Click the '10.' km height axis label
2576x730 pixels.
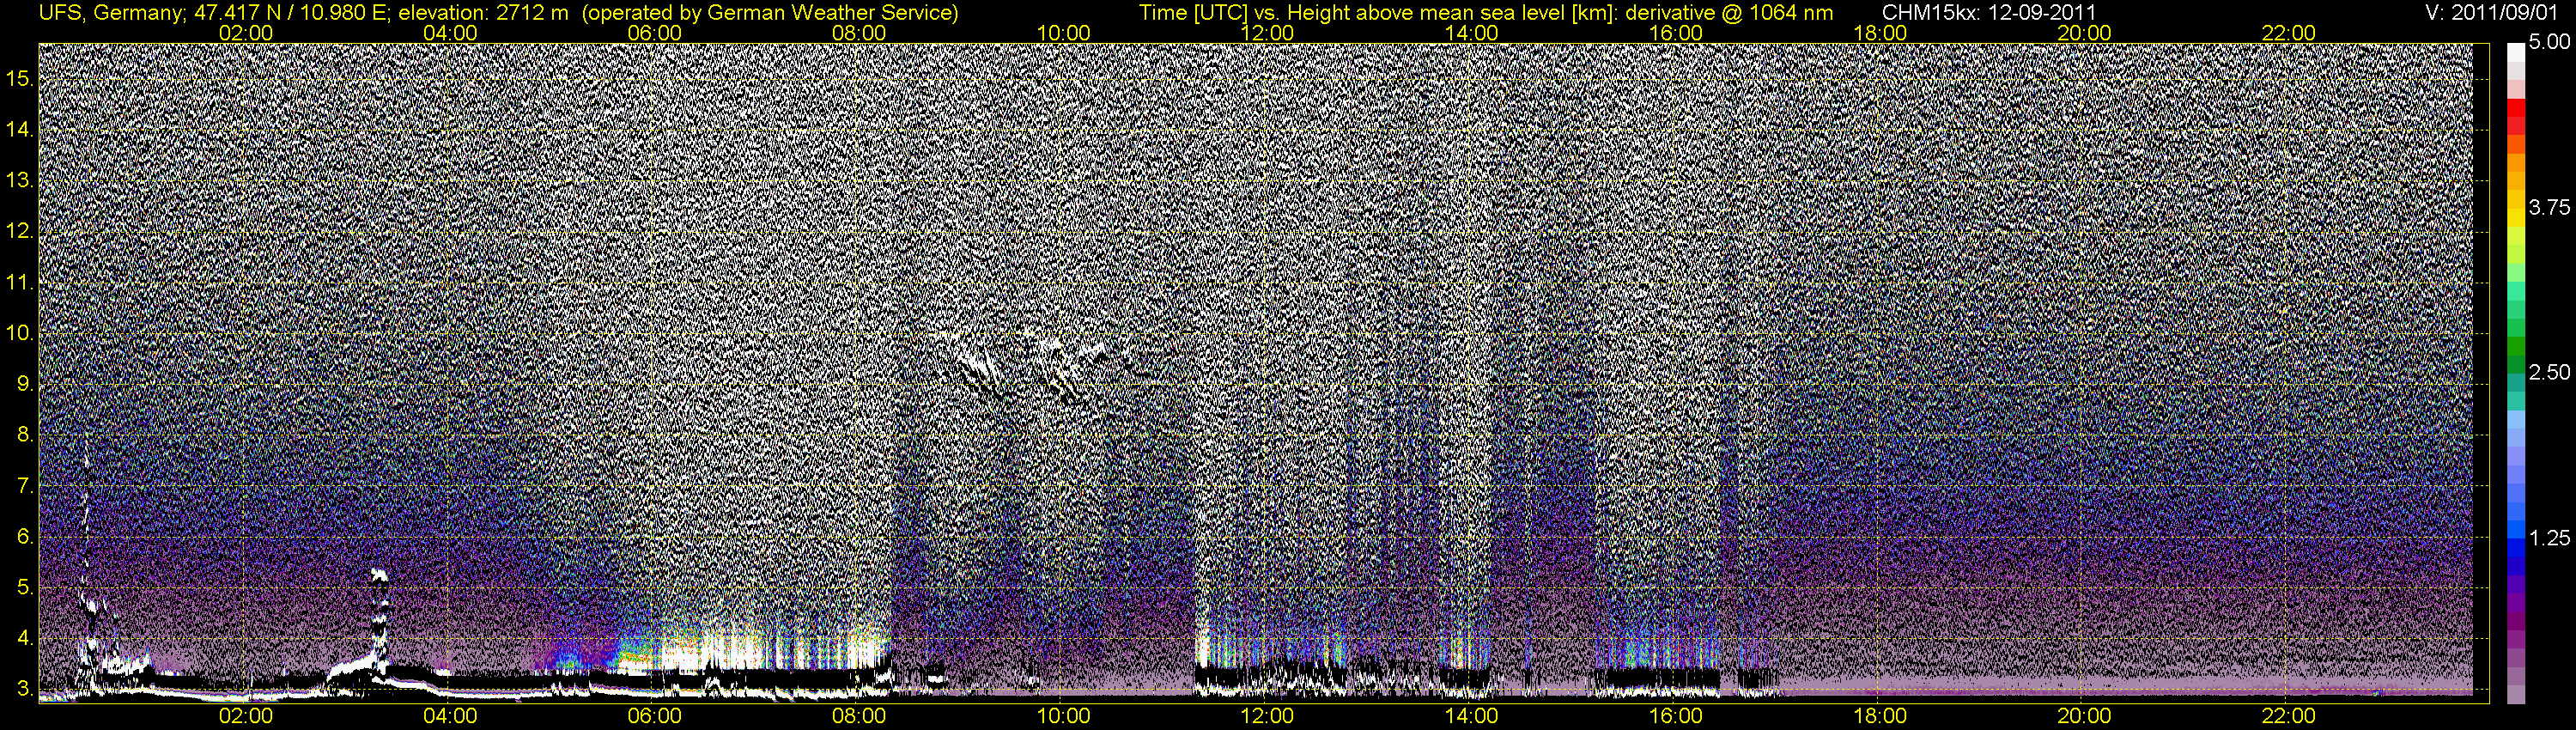[19, 333]
